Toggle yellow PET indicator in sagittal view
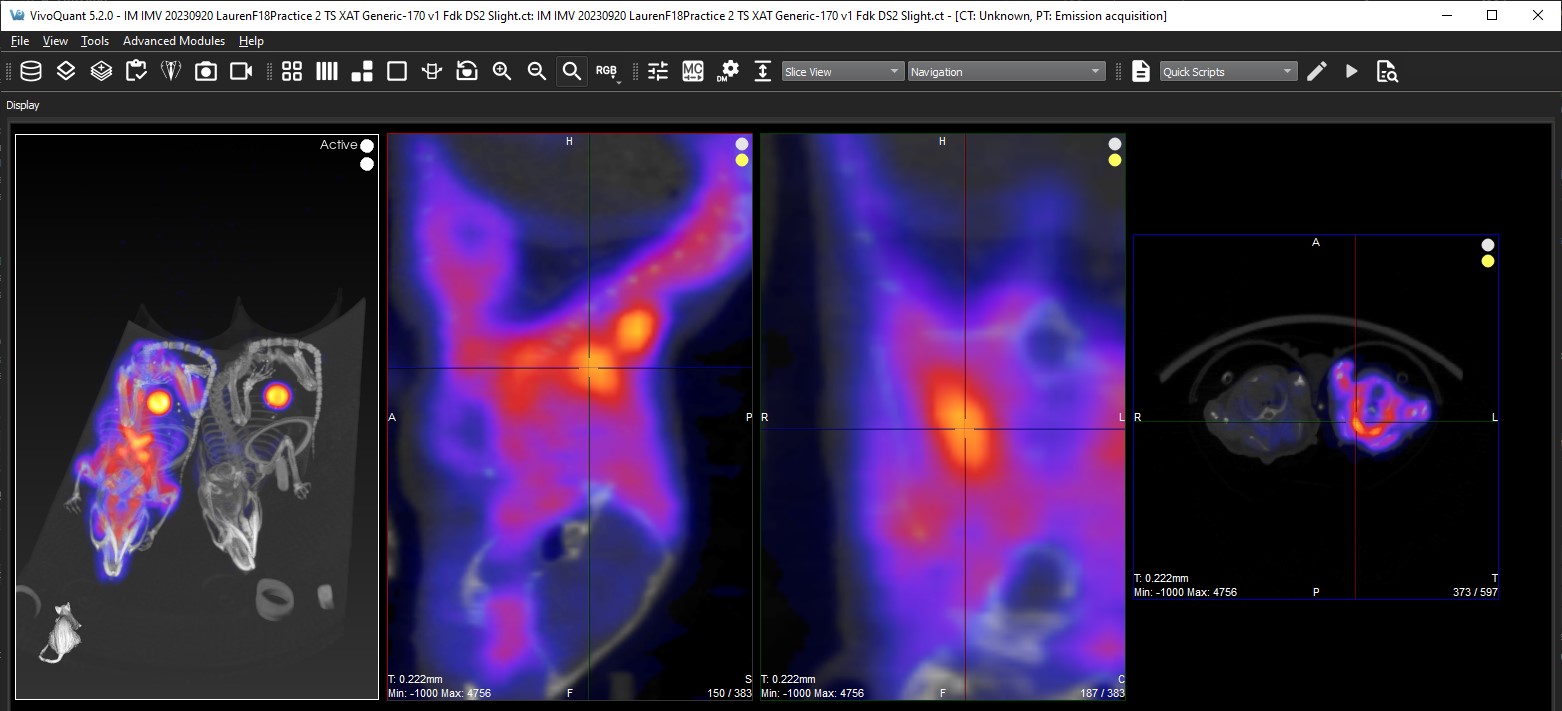1562x711 pixels. coord(742,160)
